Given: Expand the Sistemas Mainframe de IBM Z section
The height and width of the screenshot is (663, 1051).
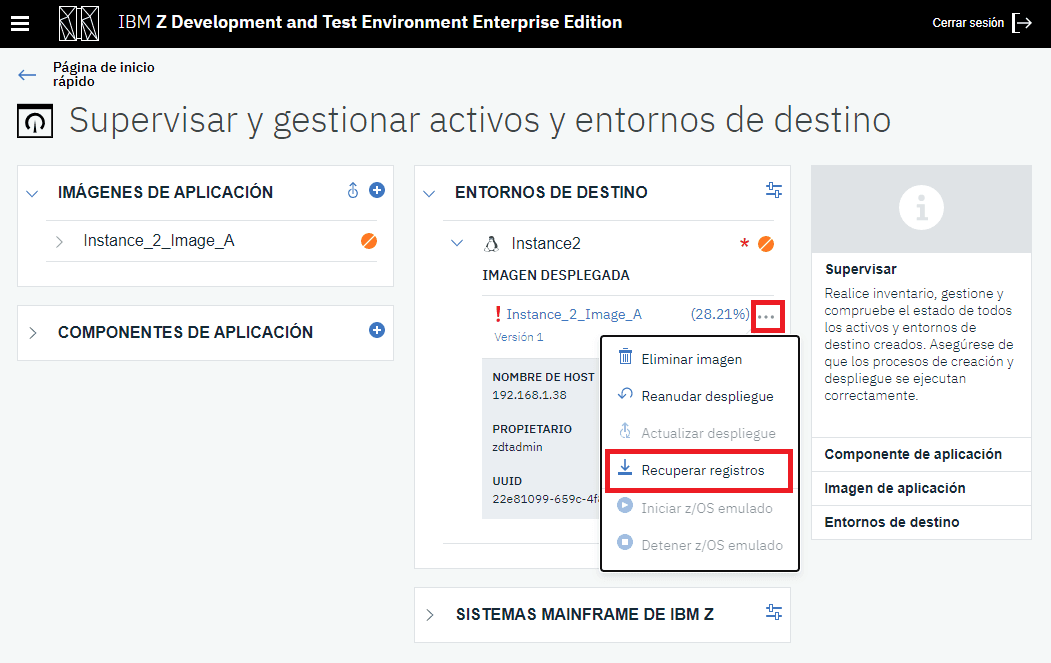Looking at the screenshot, I should [429, 615].
